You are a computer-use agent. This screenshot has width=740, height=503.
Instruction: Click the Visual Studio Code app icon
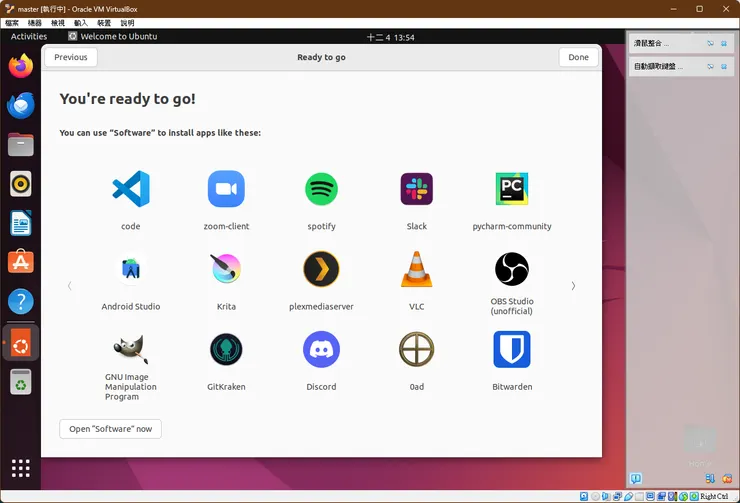(x=130, y=189)
